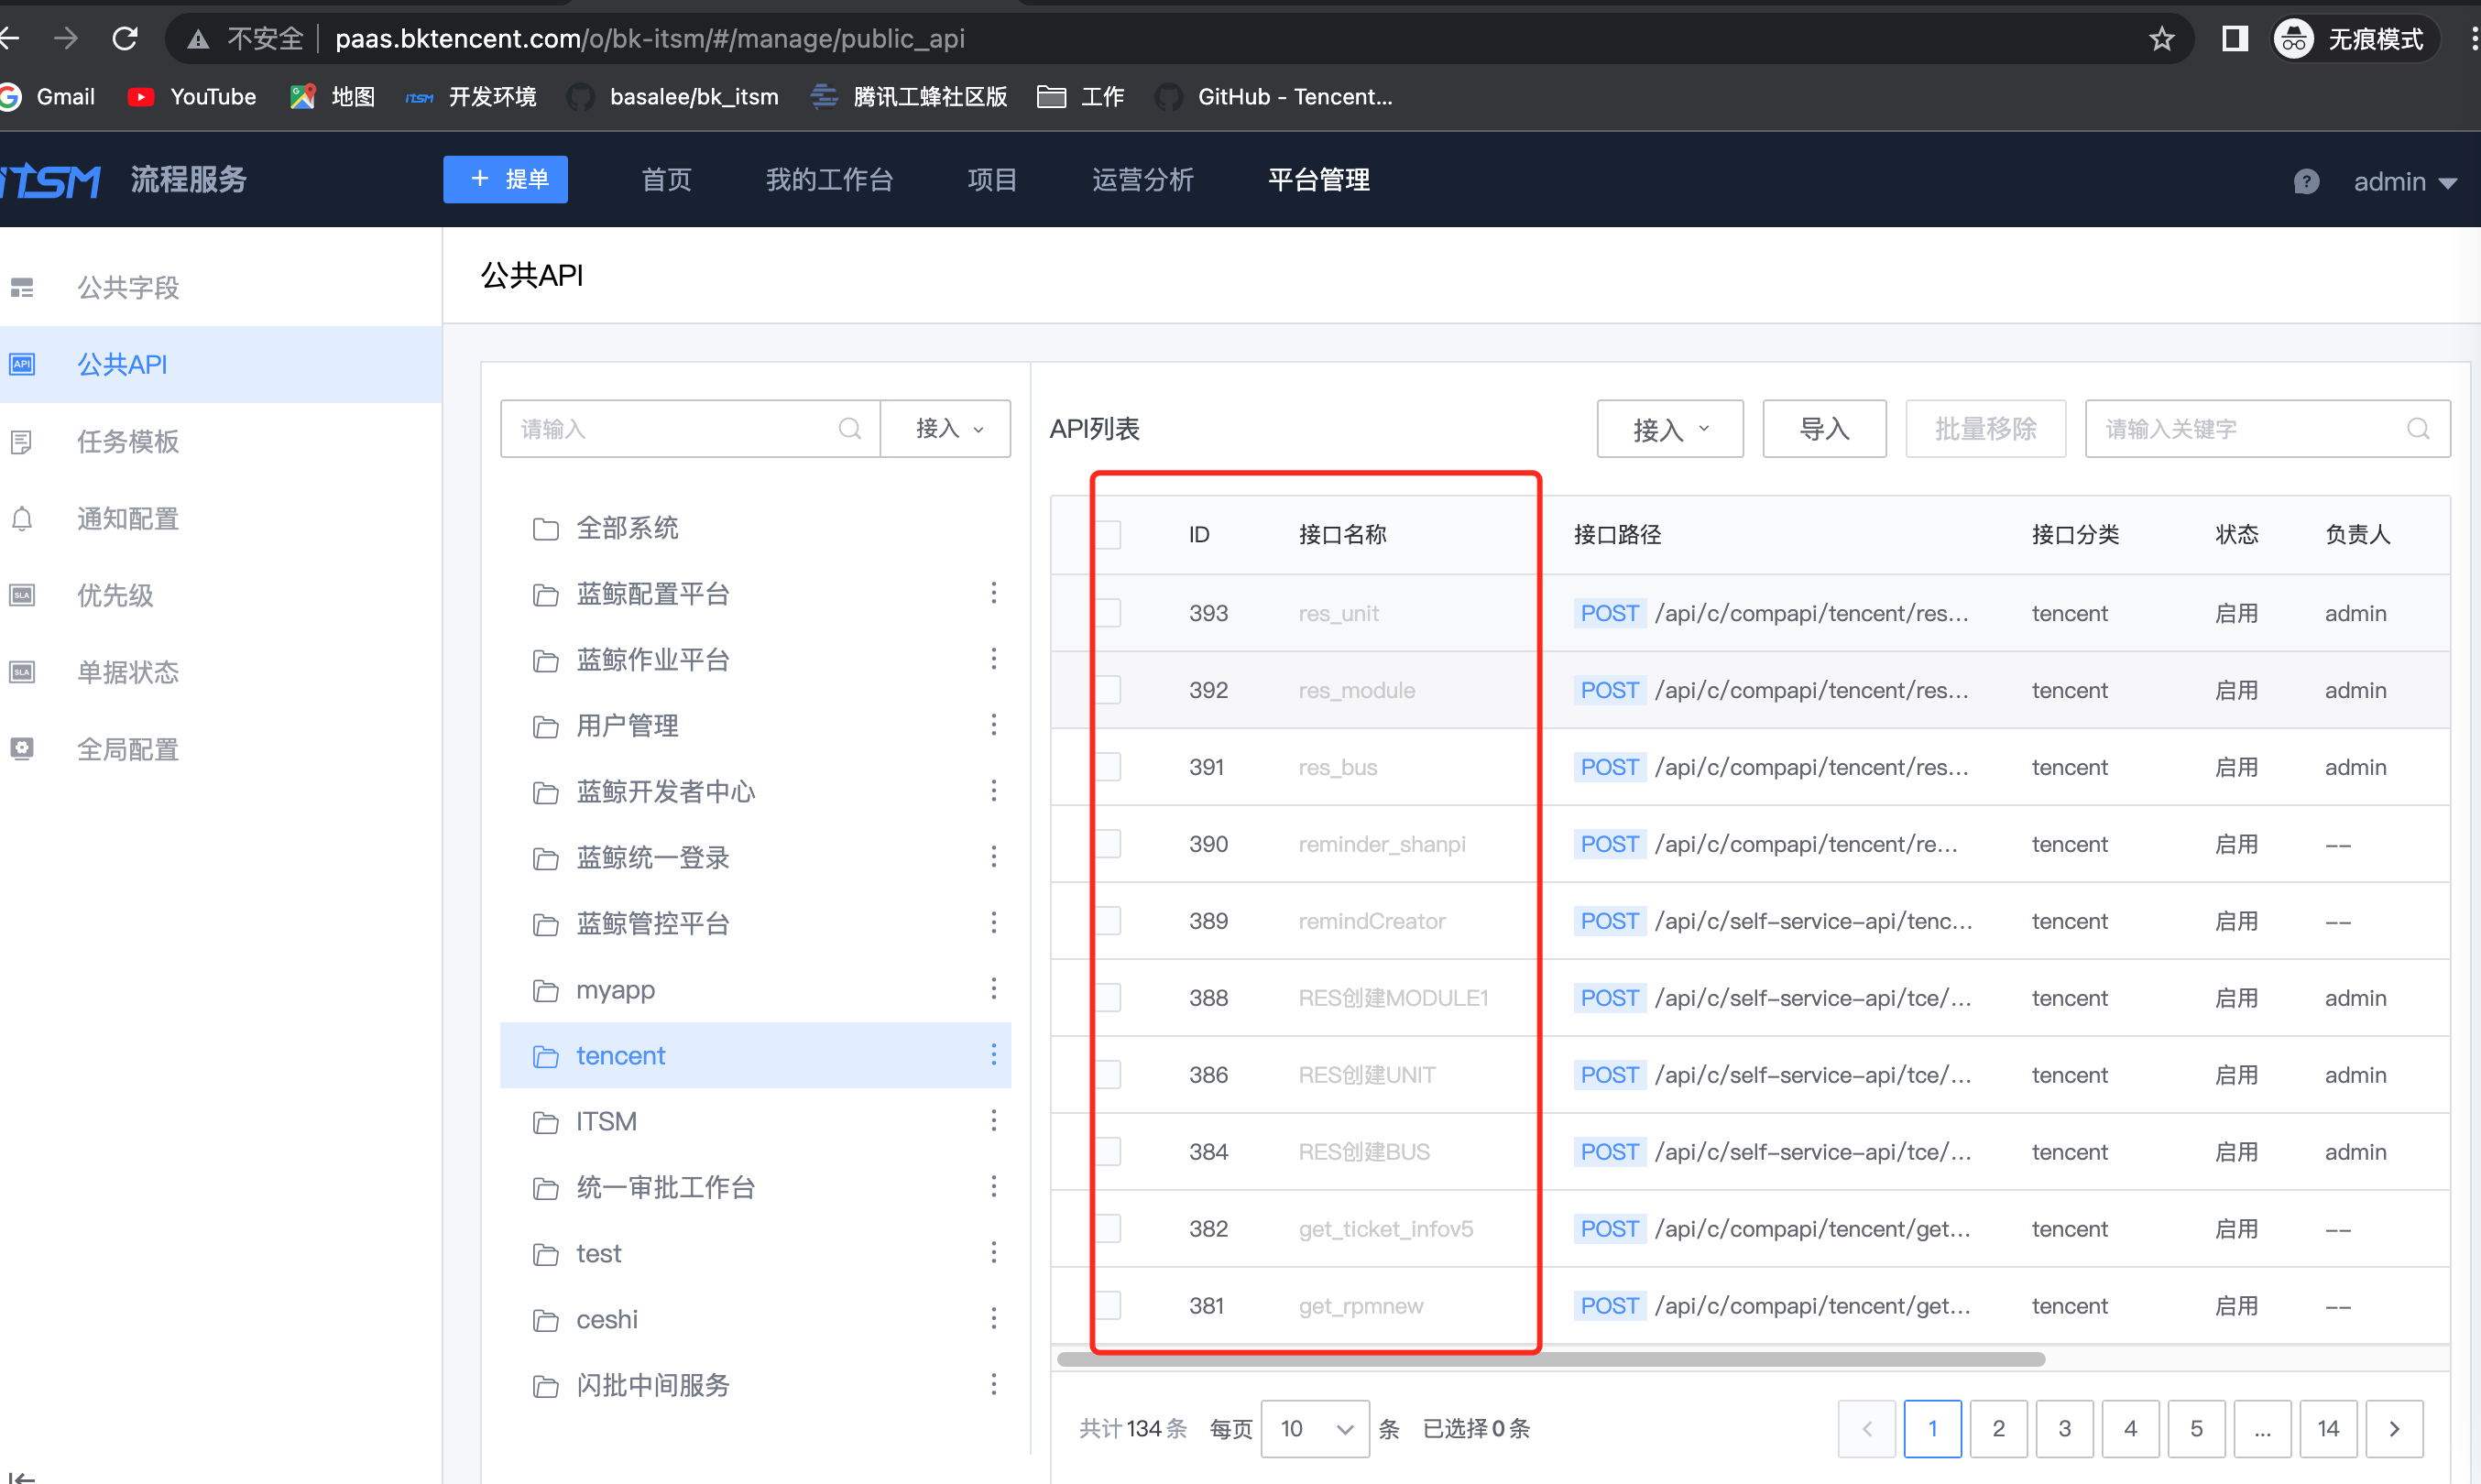Click the search icon in the system filter box

[849, 429]
